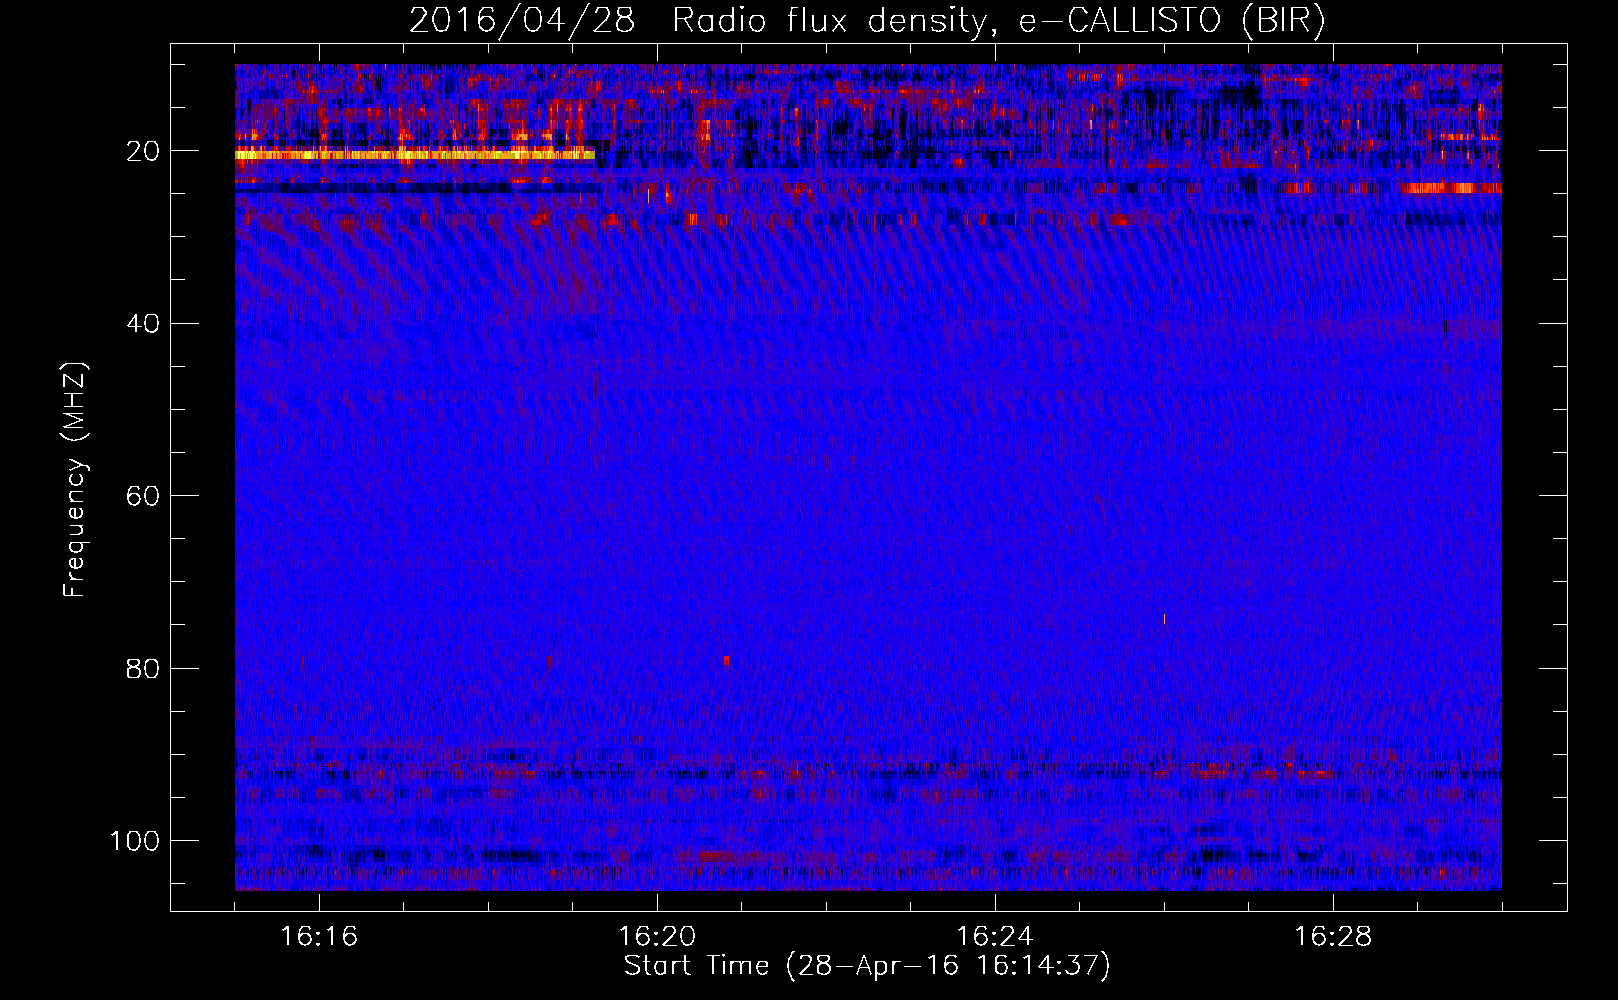
Task: Click the 16:24 time tick label
Action: pyautogui.click(x=995, y=936)
